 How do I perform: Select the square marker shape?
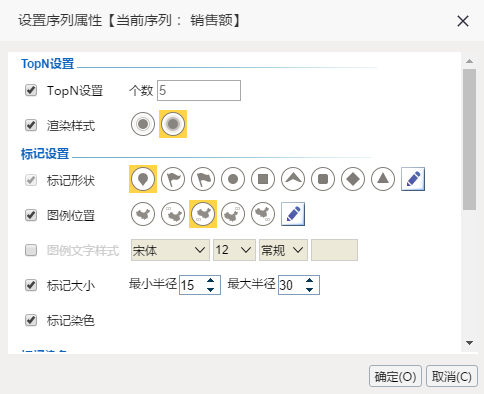pyautogui.click(x=263, y=179)
